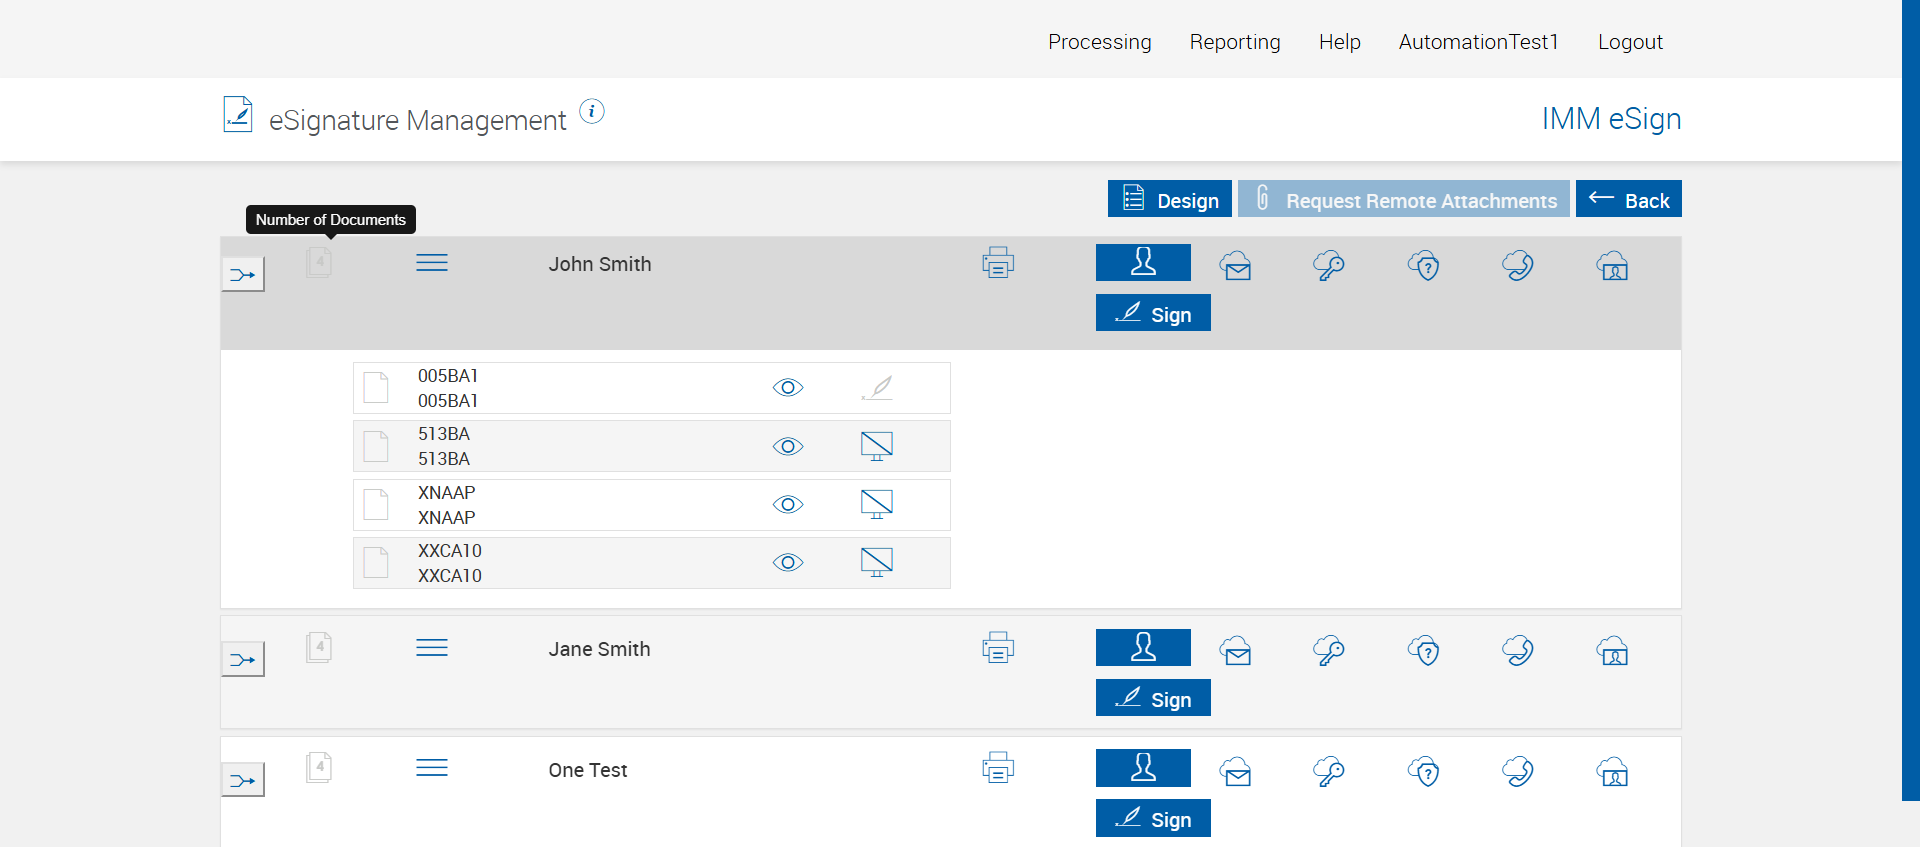View document 005BA1 with eye icon
This screenshot has width=1920, height=847.
(x=788, y=388)
